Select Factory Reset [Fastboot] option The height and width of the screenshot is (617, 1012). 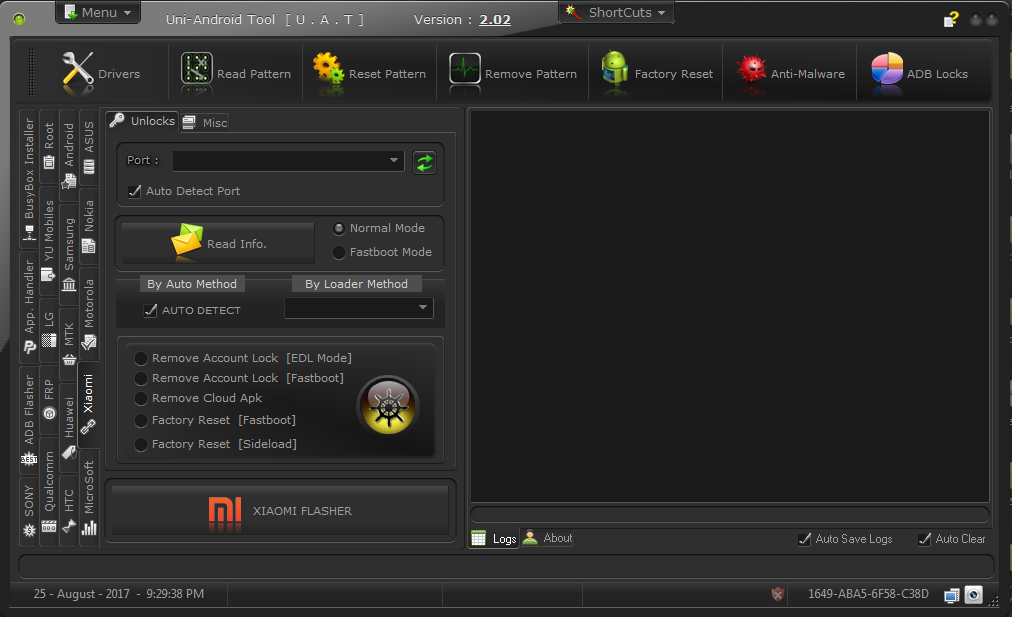(141, 421)
